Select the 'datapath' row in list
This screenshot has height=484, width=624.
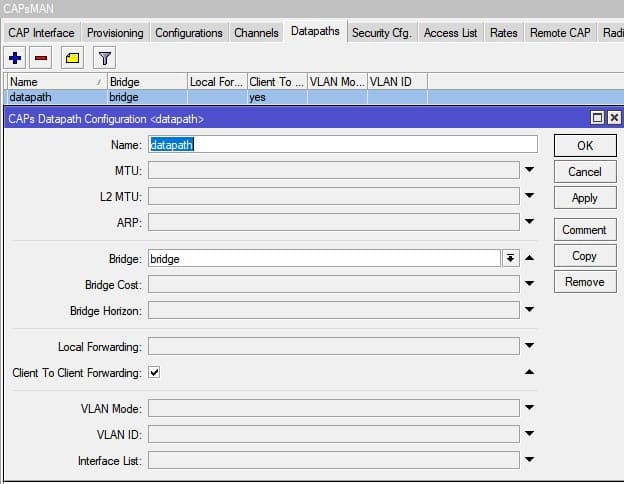(314, 97)
